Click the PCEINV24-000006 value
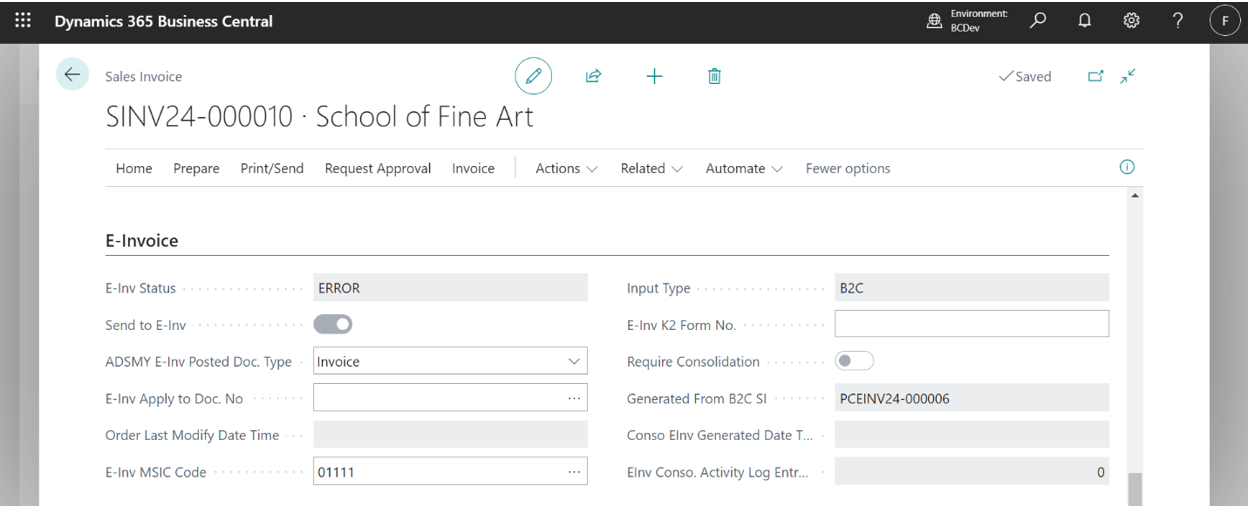1249x507 pixels. (972, 398)
